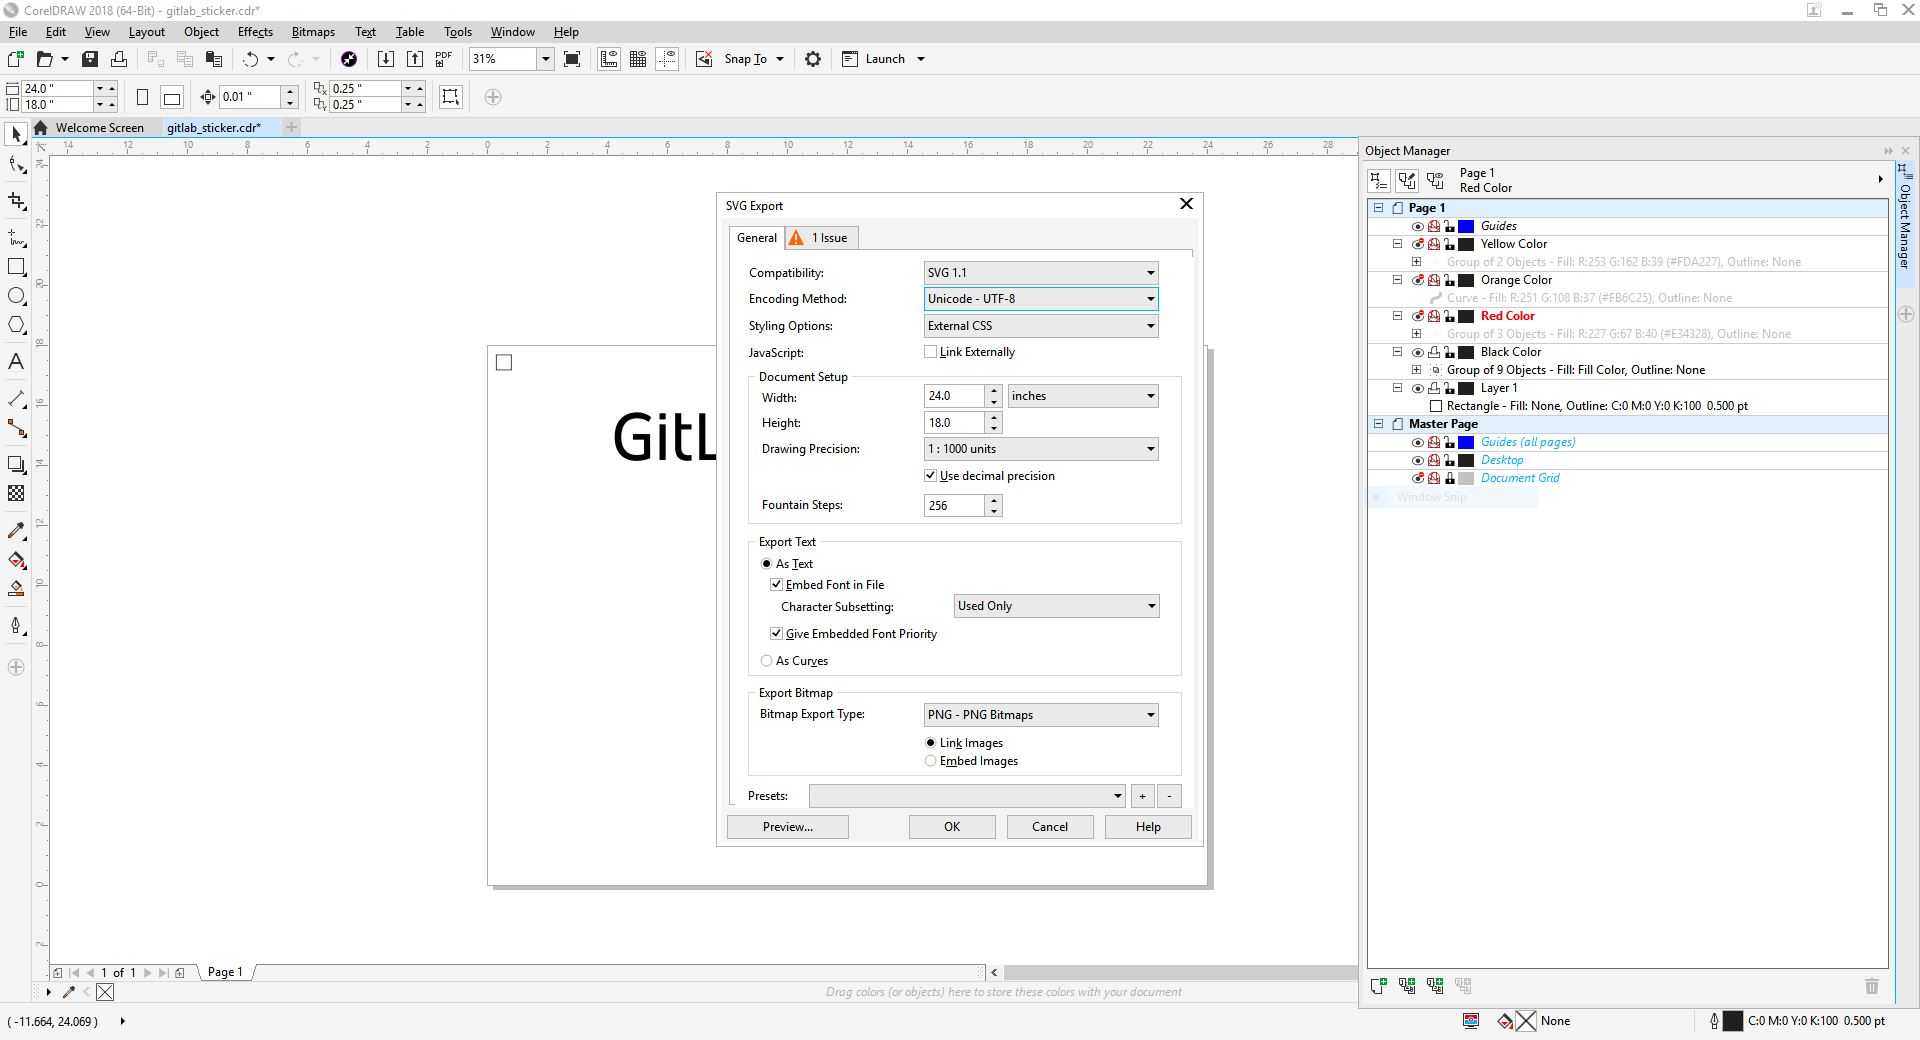Viewport: 1920px width, 1040px height.
Task: Open the Presets dropdown
Action: click(967, 796)
